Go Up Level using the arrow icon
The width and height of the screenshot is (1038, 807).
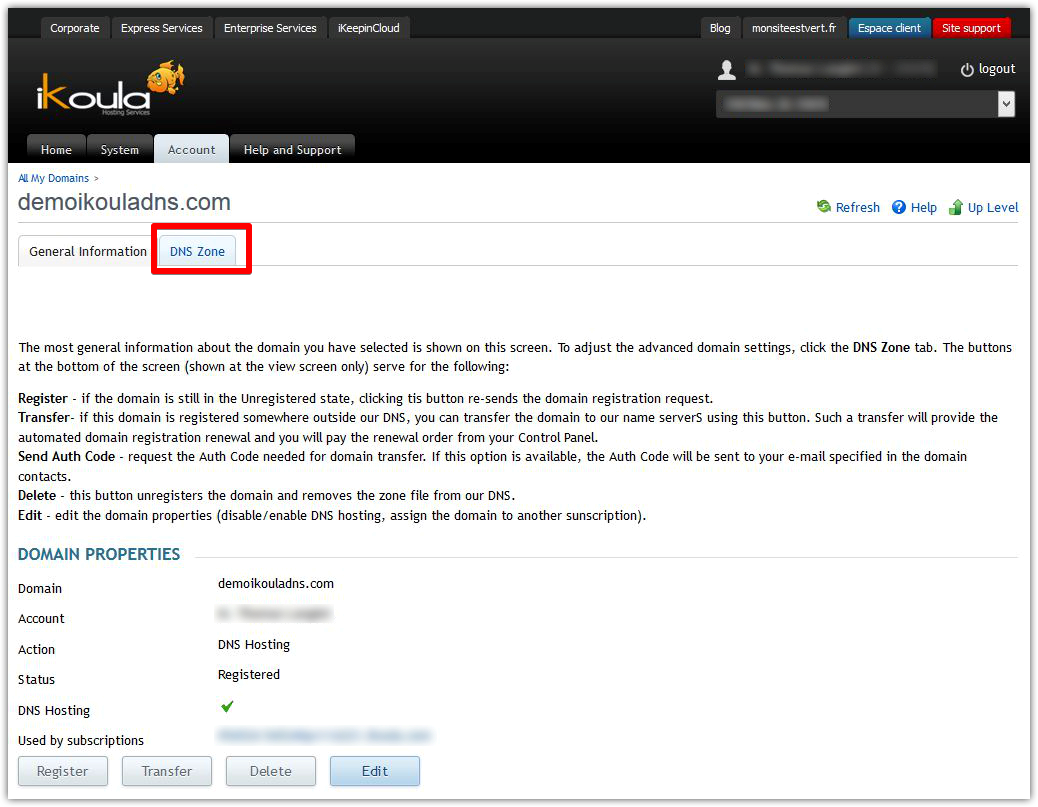point(984,207)
